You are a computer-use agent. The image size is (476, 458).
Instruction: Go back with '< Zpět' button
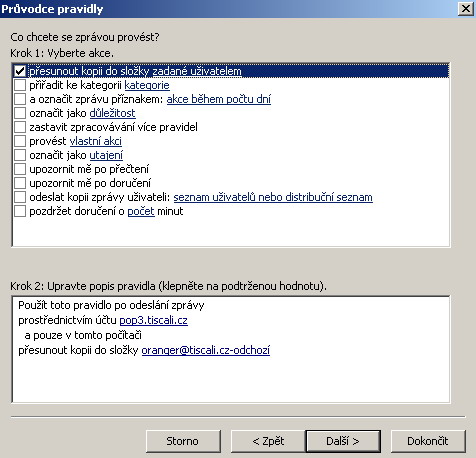(x=268, y=441)
